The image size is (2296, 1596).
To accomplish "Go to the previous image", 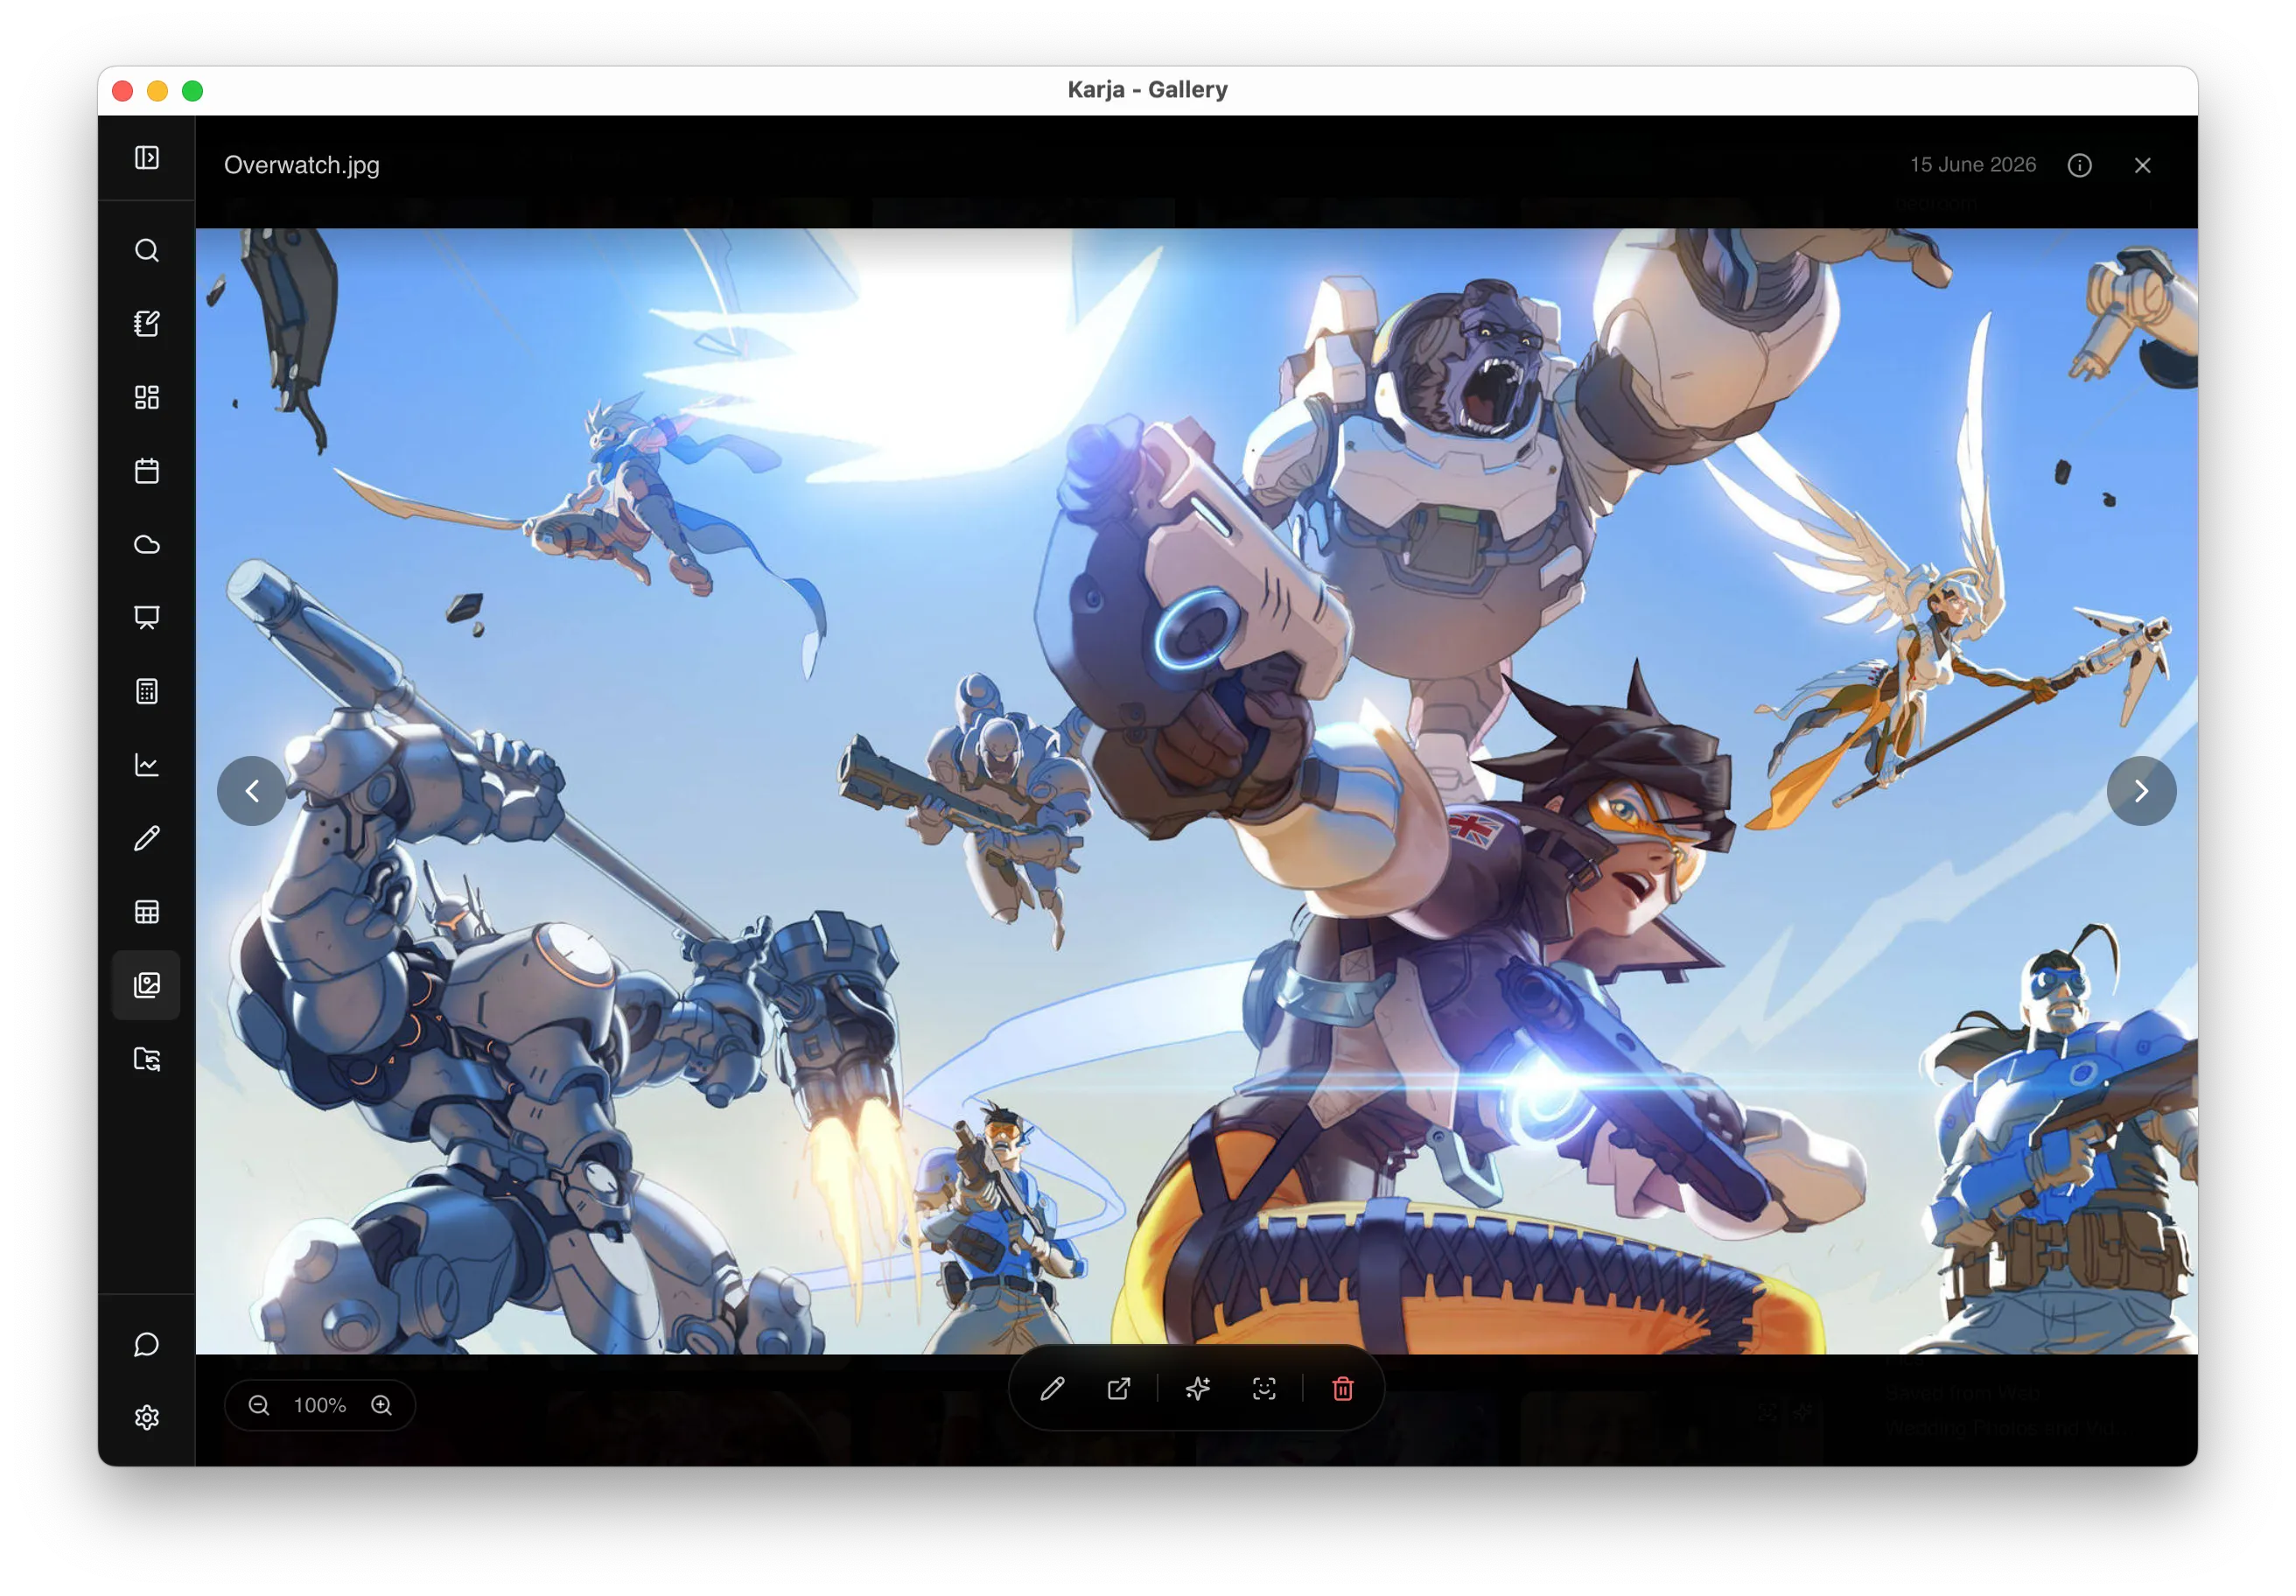I will click(x=252, y=791).
